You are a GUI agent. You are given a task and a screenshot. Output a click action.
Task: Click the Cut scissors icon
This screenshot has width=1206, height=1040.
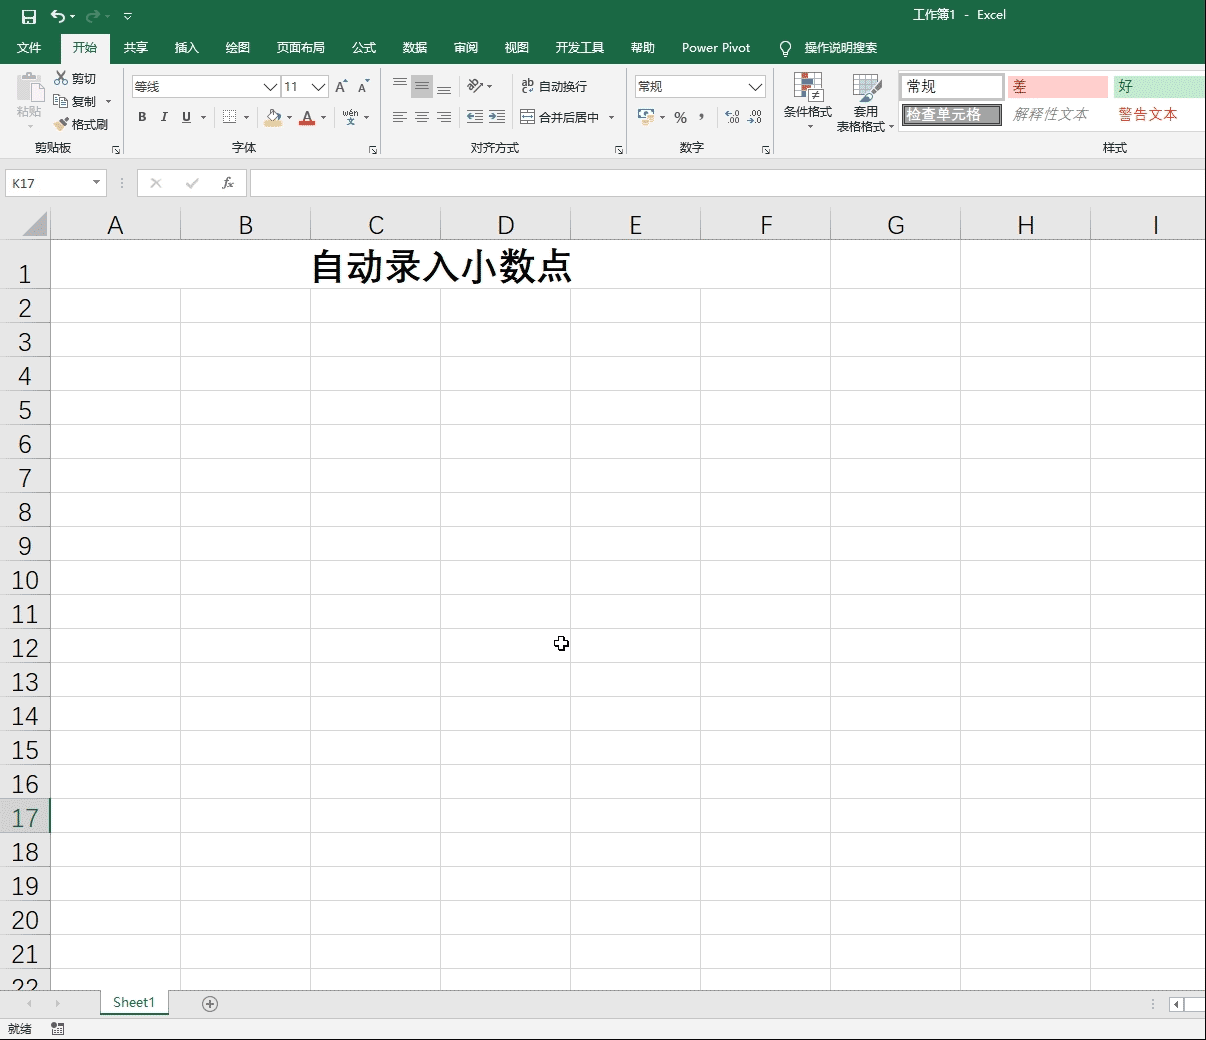(61, 78)
